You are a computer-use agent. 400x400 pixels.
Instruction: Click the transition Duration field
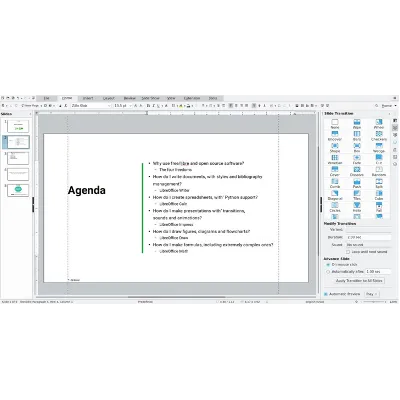[368, 237]
